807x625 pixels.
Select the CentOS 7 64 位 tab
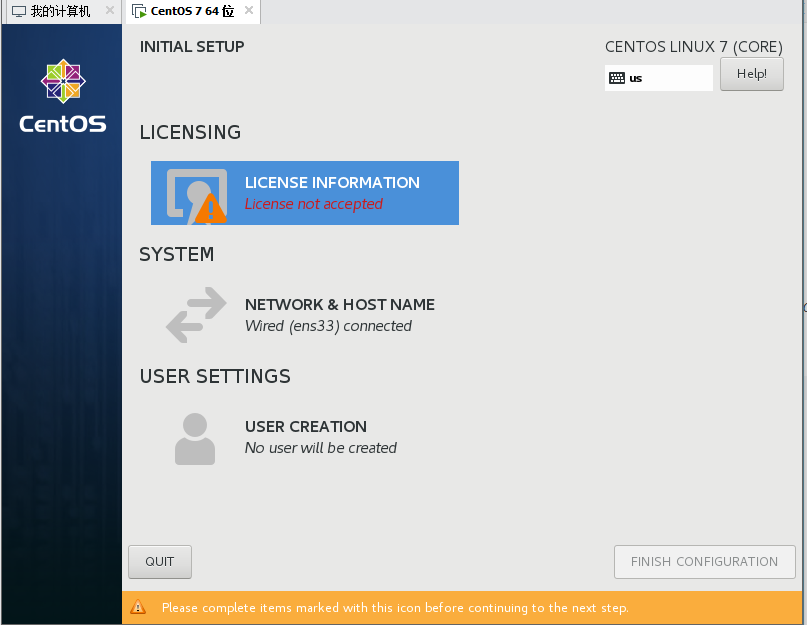(192, 11)
